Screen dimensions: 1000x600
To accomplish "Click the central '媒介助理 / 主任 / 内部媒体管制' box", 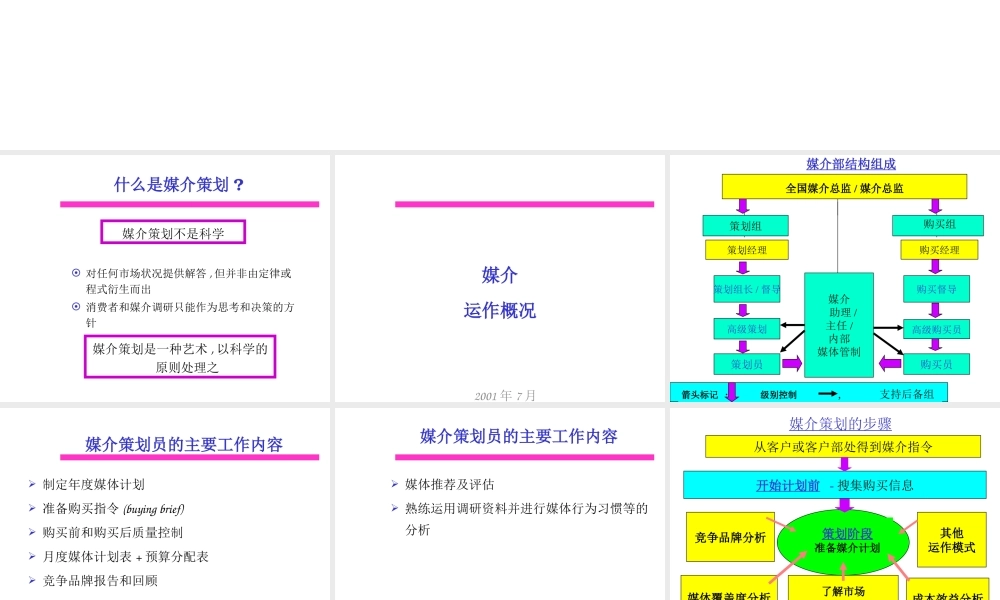I will 839,325.
